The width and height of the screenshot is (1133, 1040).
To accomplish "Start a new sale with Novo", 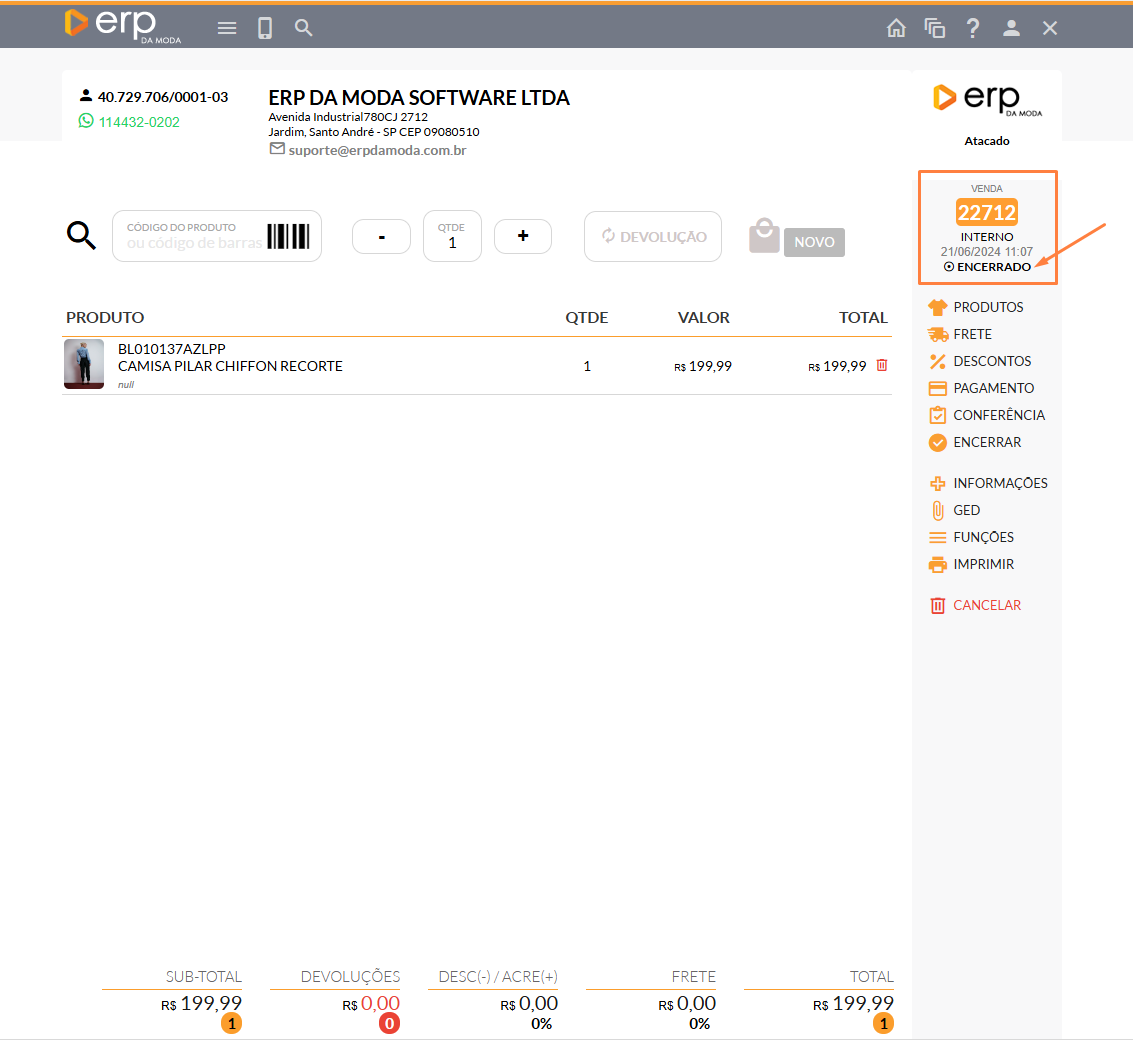I will coord(813,242).
